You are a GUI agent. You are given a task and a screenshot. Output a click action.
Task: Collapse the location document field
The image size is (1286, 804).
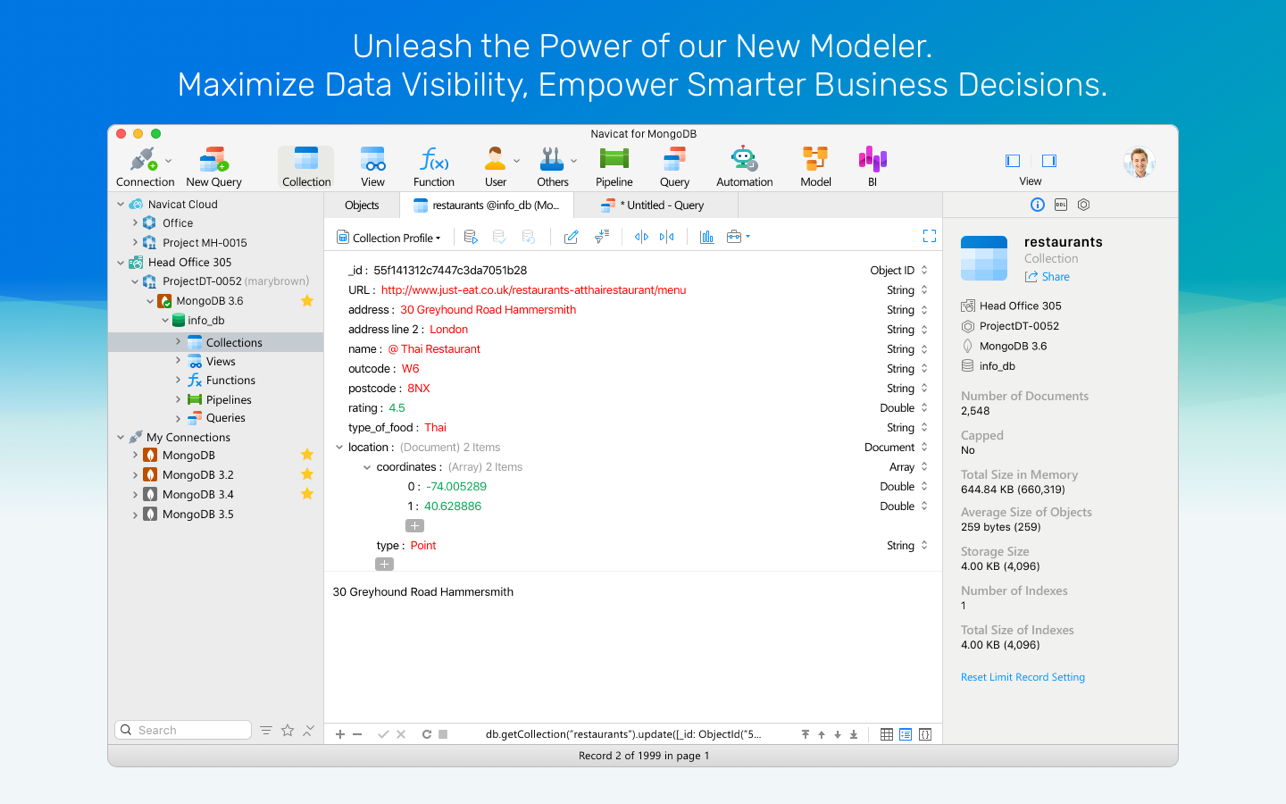[339, 447]
